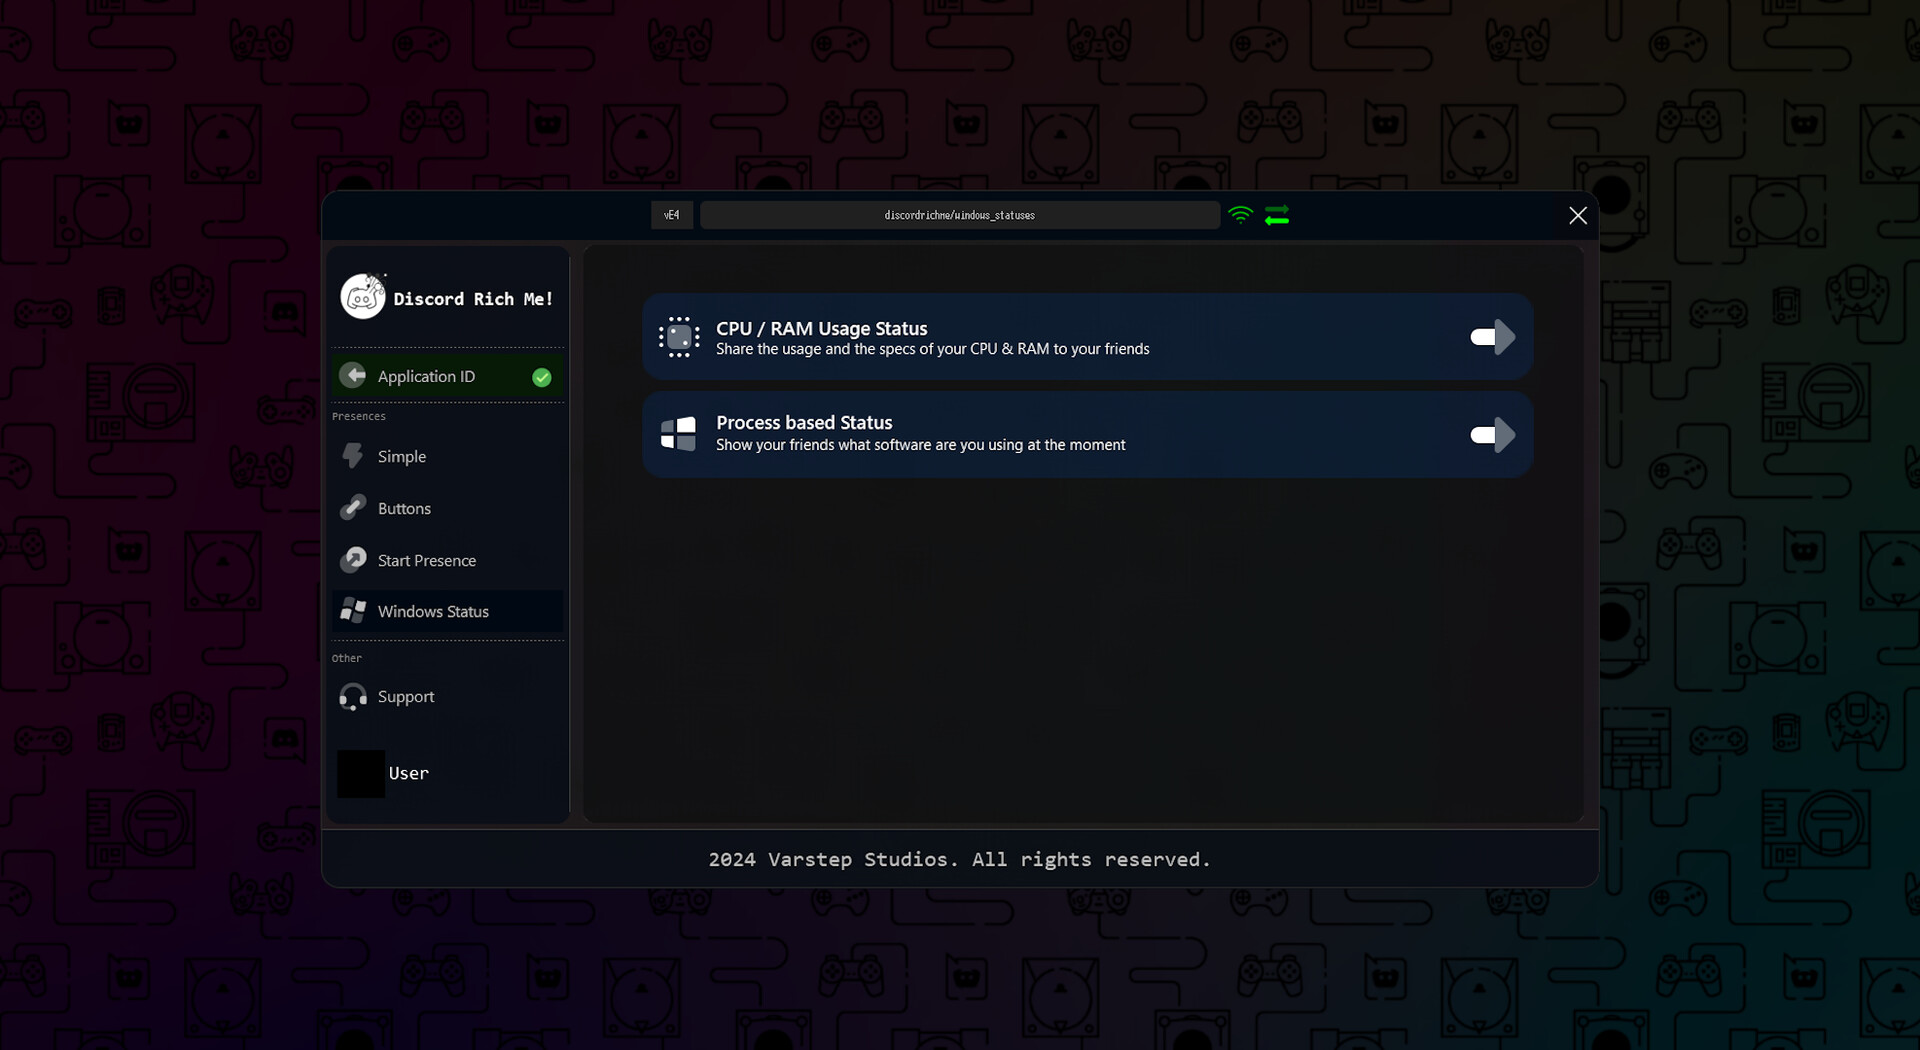Click the Process based Status heading
This screenshot has width=1920, height=1050.
pyautogui.click(x=804, y=422)
